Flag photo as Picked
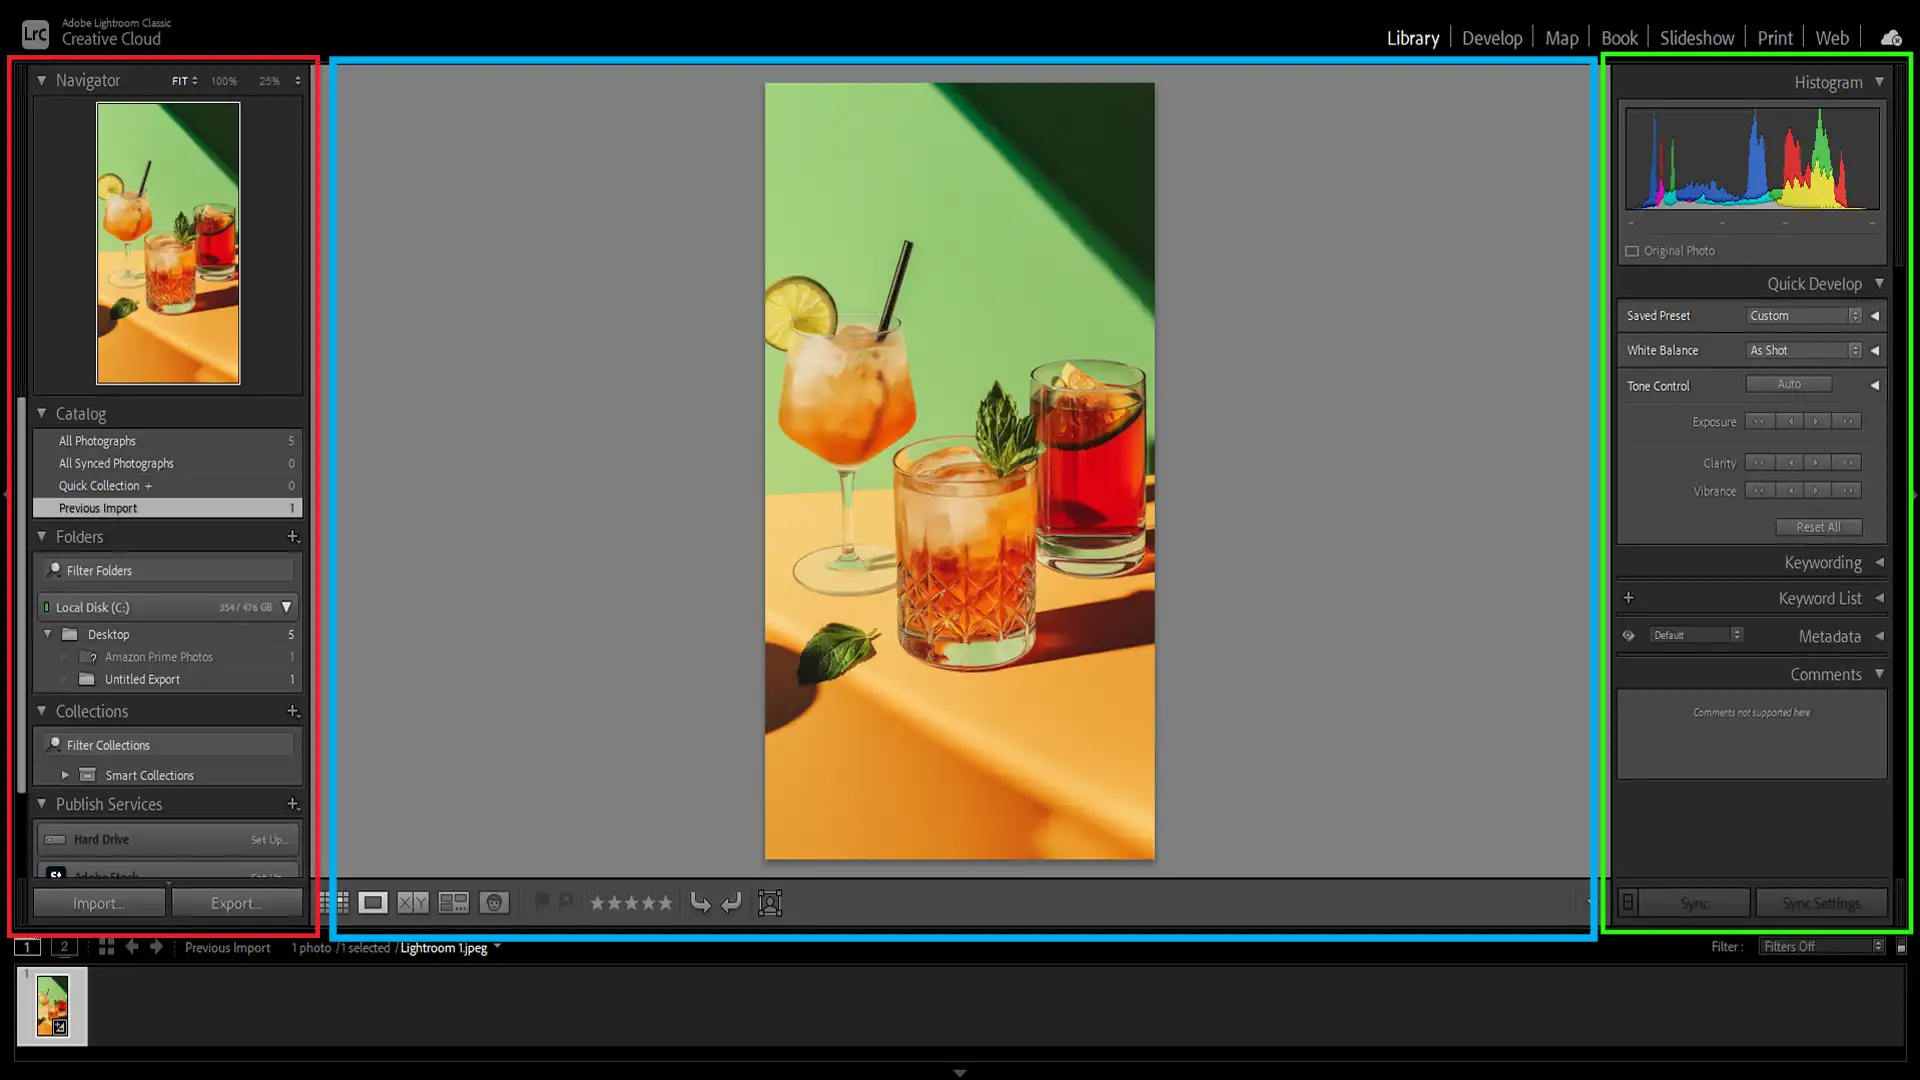 point(541,902)
